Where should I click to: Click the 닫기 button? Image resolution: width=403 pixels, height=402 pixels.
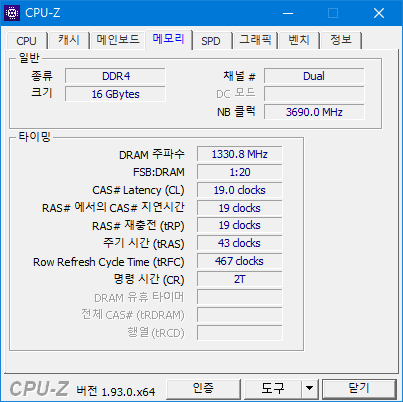pos(359,388)
